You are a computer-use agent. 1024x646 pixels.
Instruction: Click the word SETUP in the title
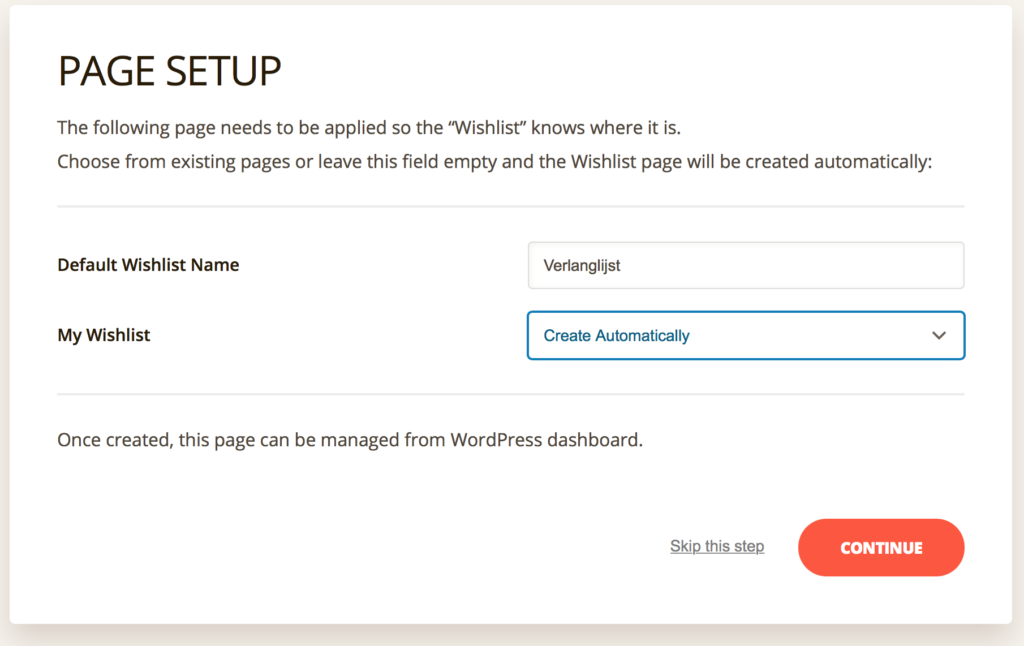[x=223, y=71]
